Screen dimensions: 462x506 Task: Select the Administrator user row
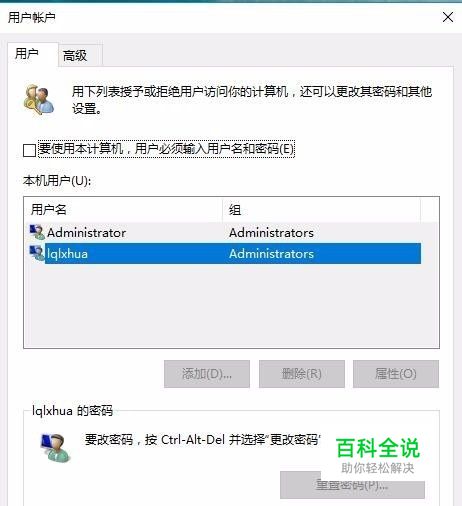click(225, 233)
